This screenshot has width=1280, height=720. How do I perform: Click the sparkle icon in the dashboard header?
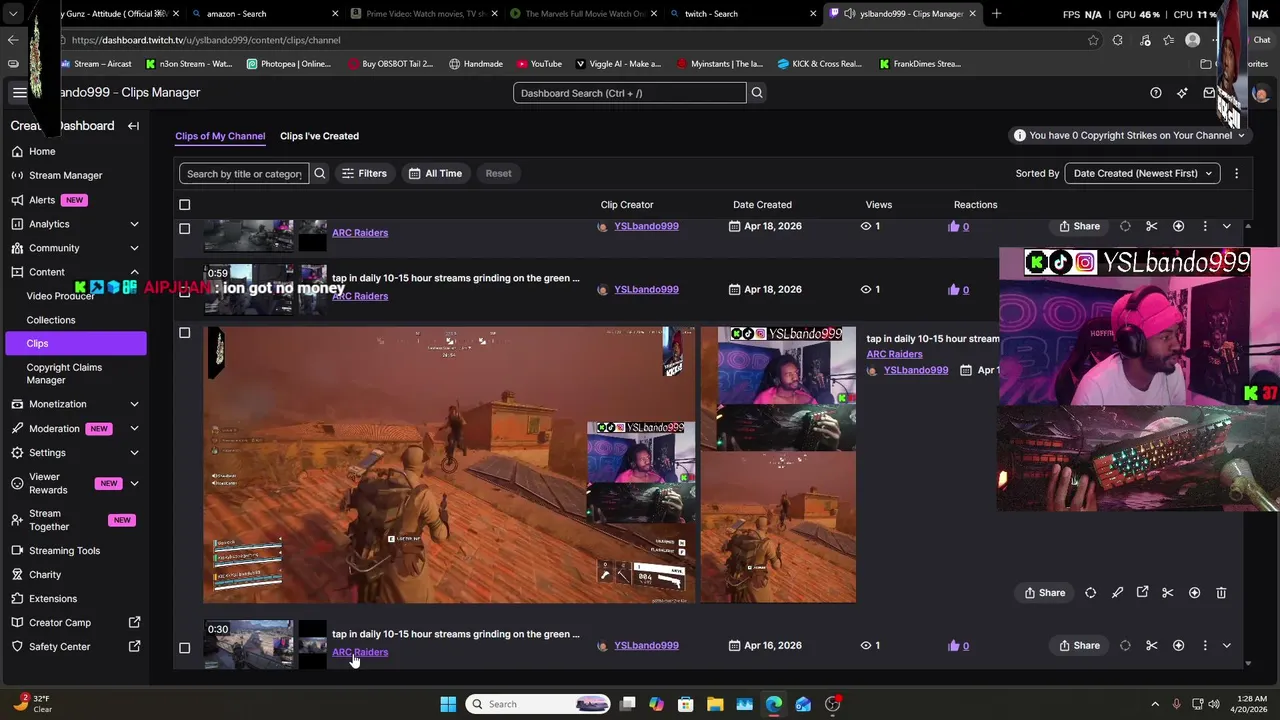1182,93
